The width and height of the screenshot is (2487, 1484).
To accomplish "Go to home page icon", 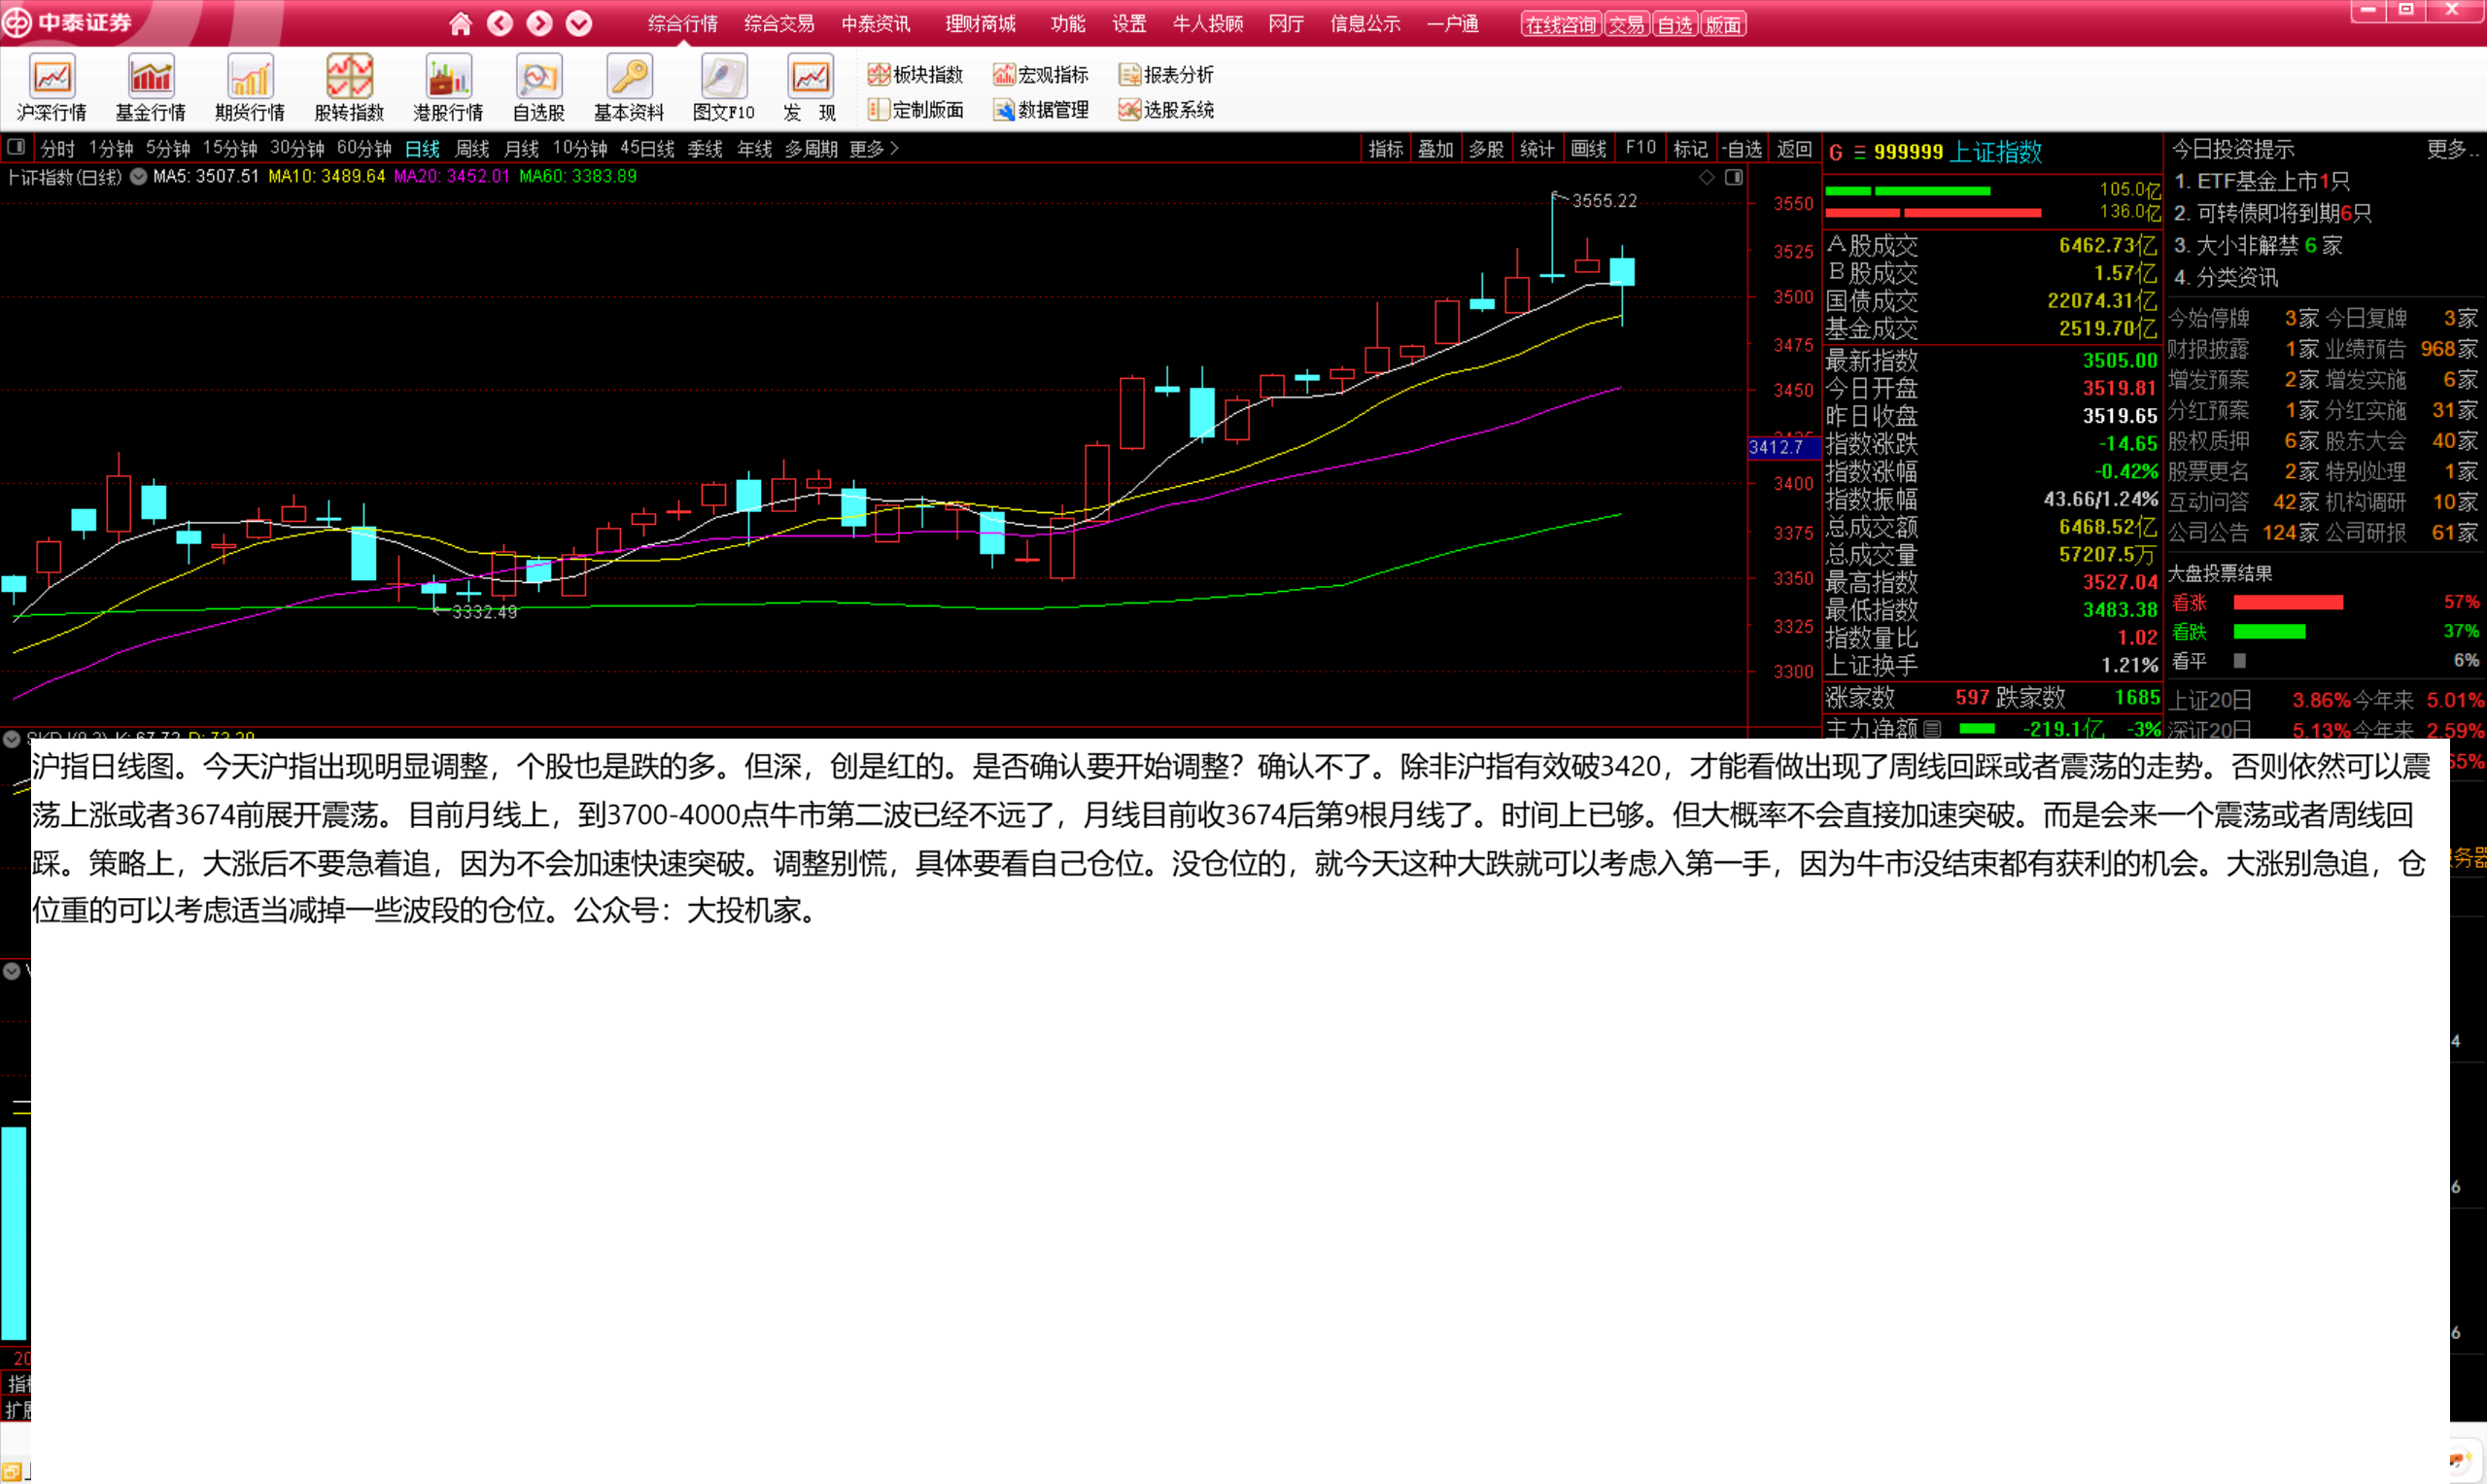I will click(x=460, y=23).
